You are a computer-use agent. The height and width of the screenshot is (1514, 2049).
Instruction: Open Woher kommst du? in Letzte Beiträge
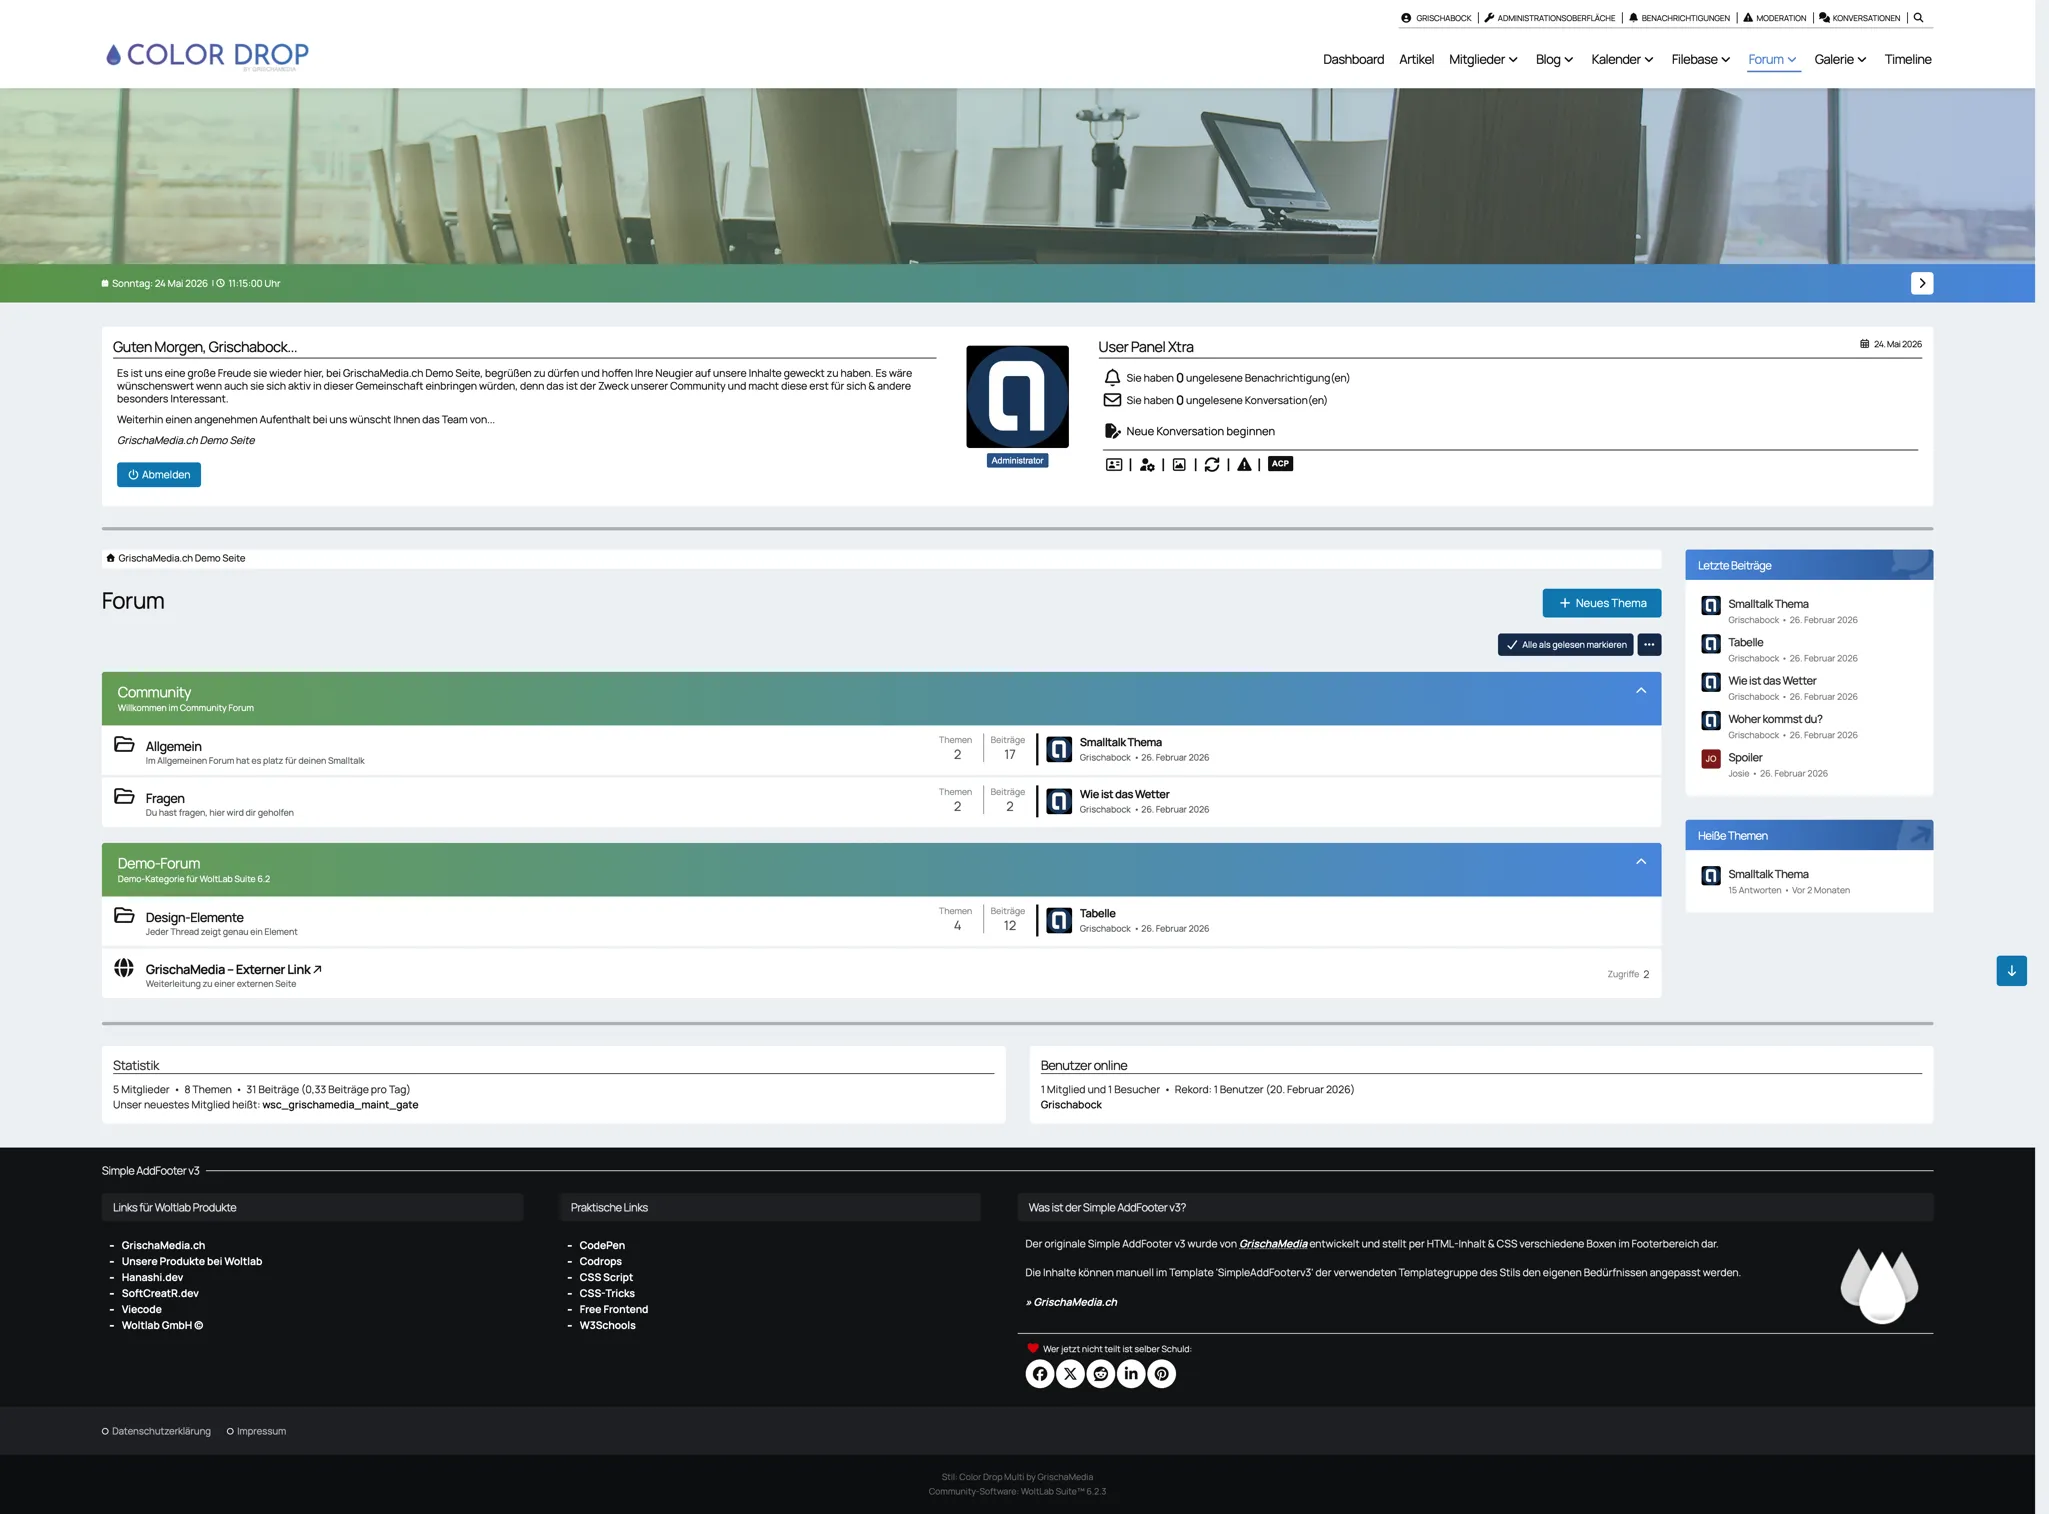pos(1775,719)
